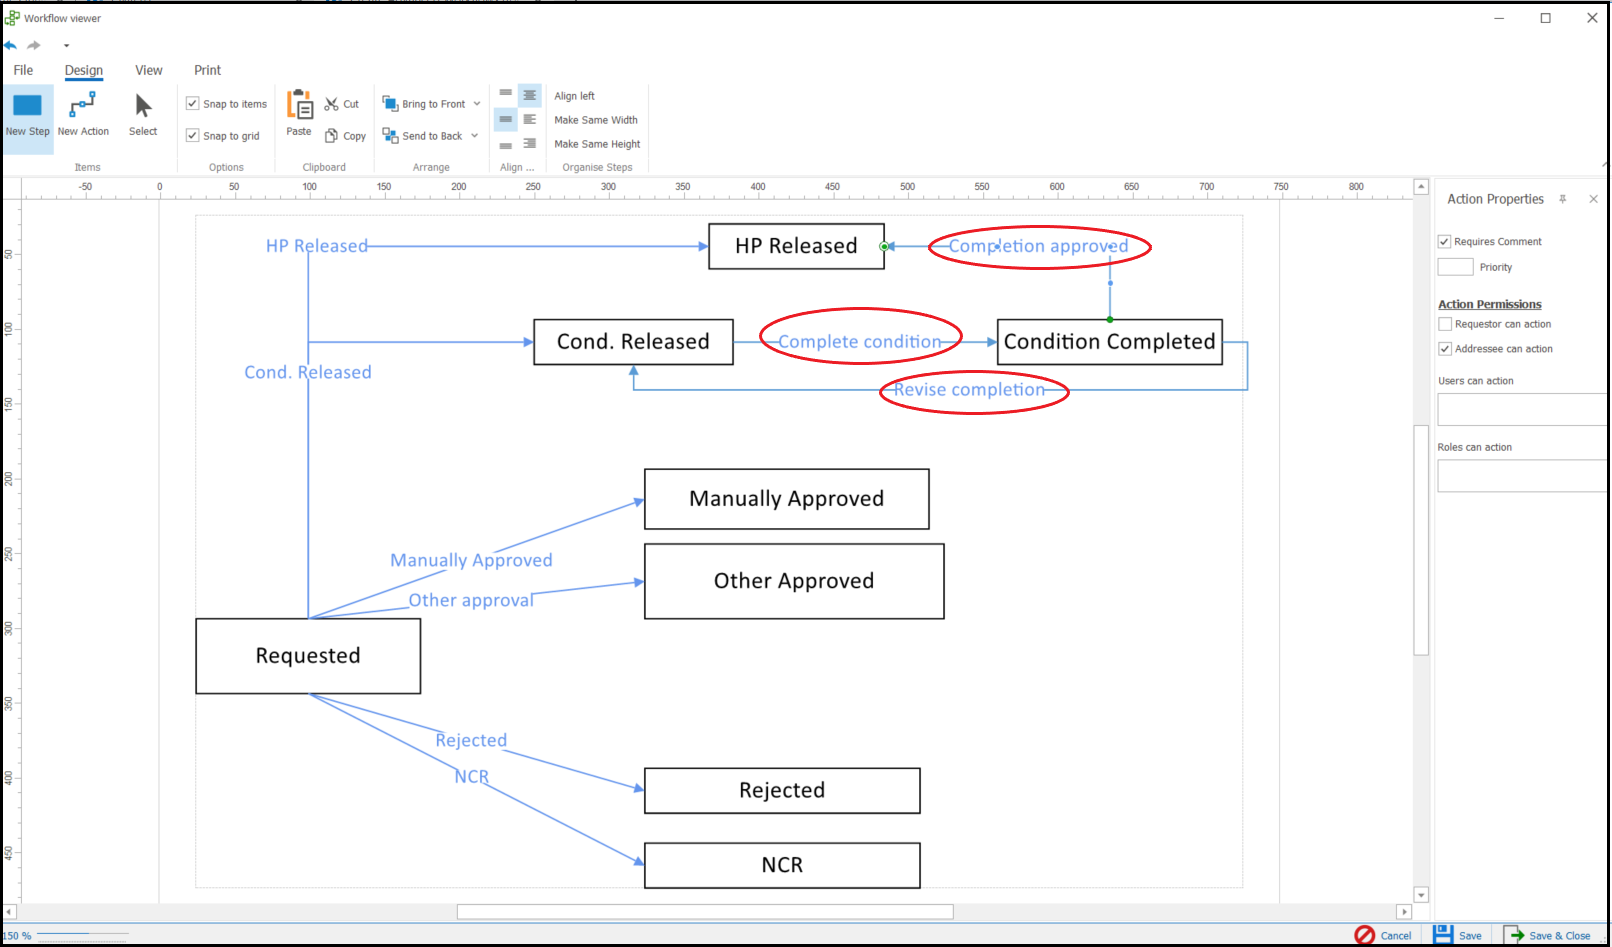Toggle the Snap to grid checkbox
This screenshot has width=1612, height=947.
[193, 135]
